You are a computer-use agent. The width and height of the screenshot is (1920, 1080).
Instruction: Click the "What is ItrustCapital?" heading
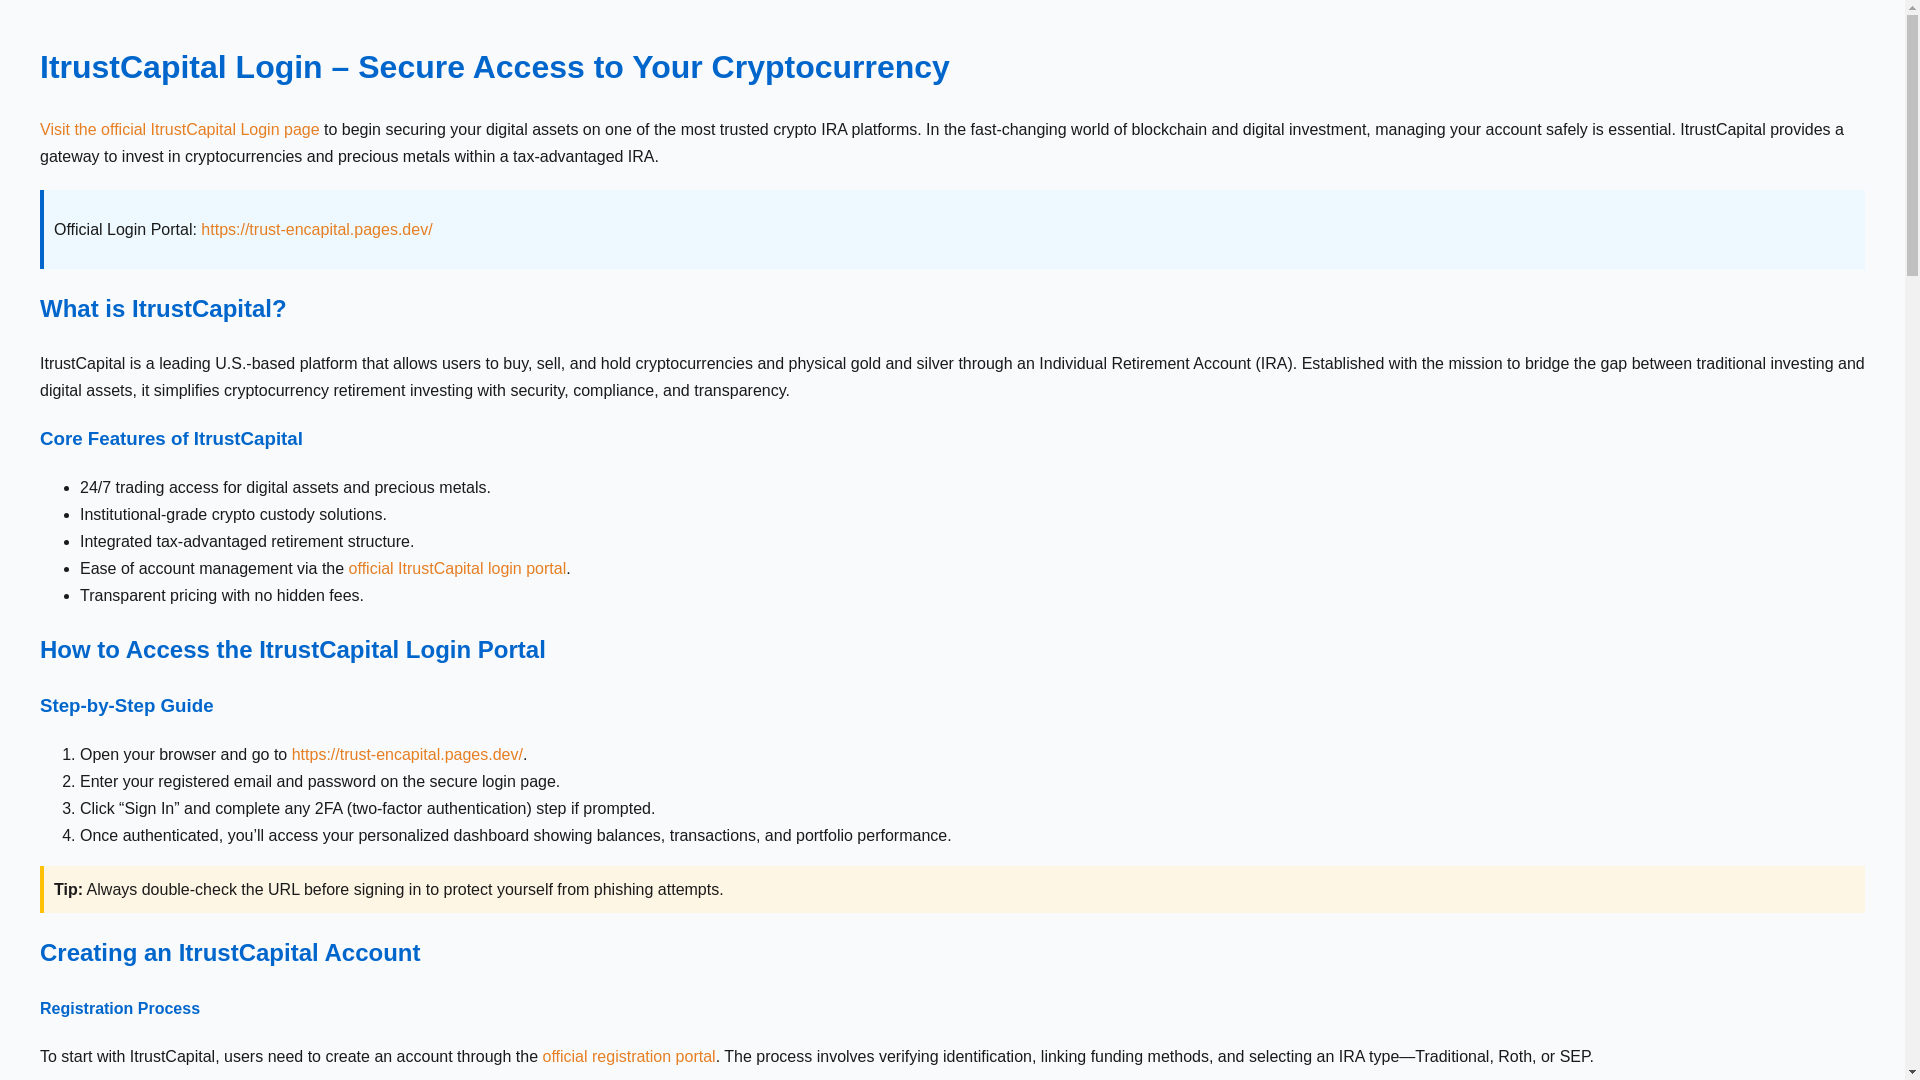[163, 309]
